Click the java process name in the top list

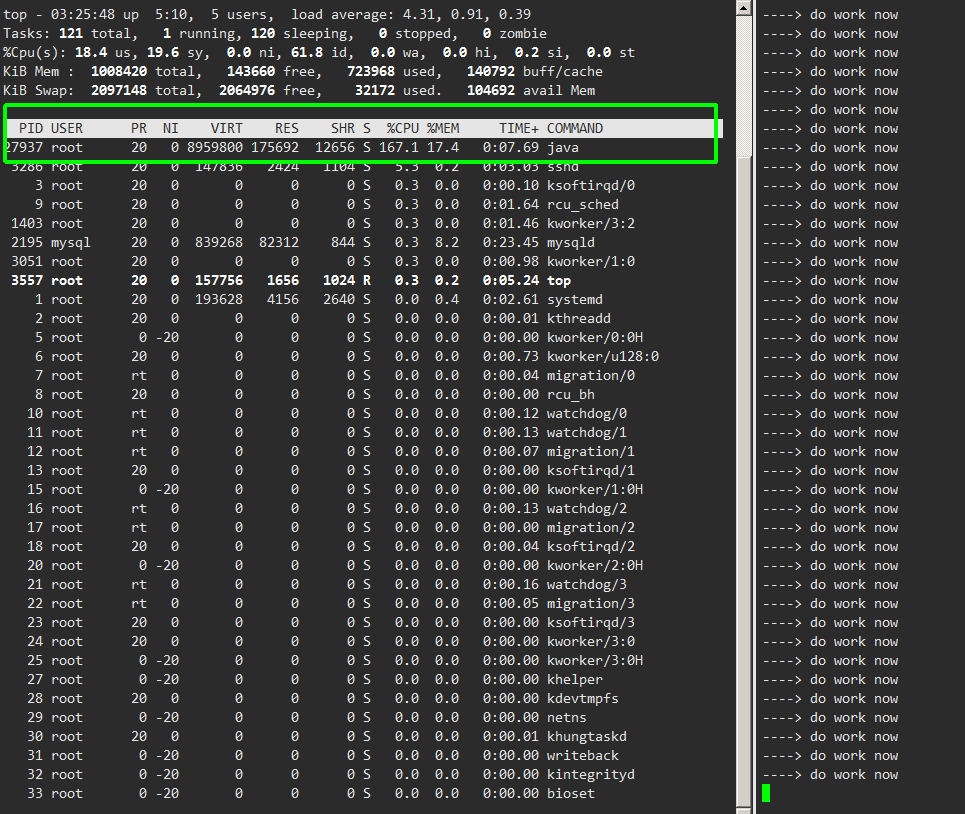coord(563,148)
